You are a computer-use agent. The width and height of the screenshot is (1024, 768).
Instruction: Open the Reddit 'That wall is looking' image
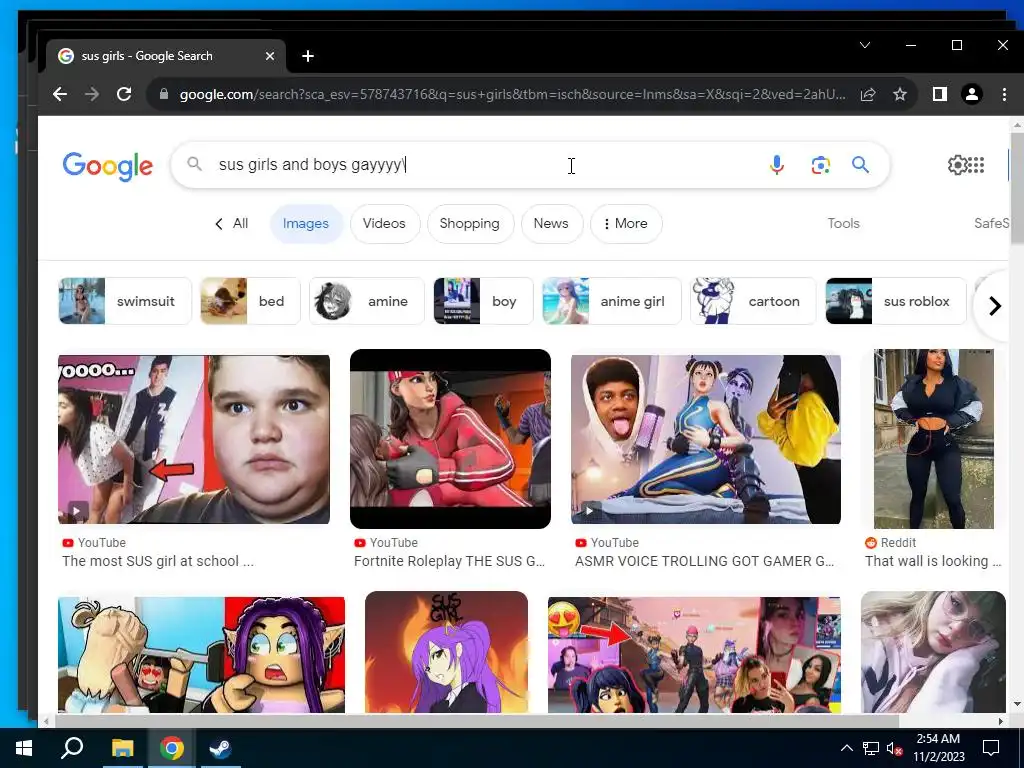(934, 439)
